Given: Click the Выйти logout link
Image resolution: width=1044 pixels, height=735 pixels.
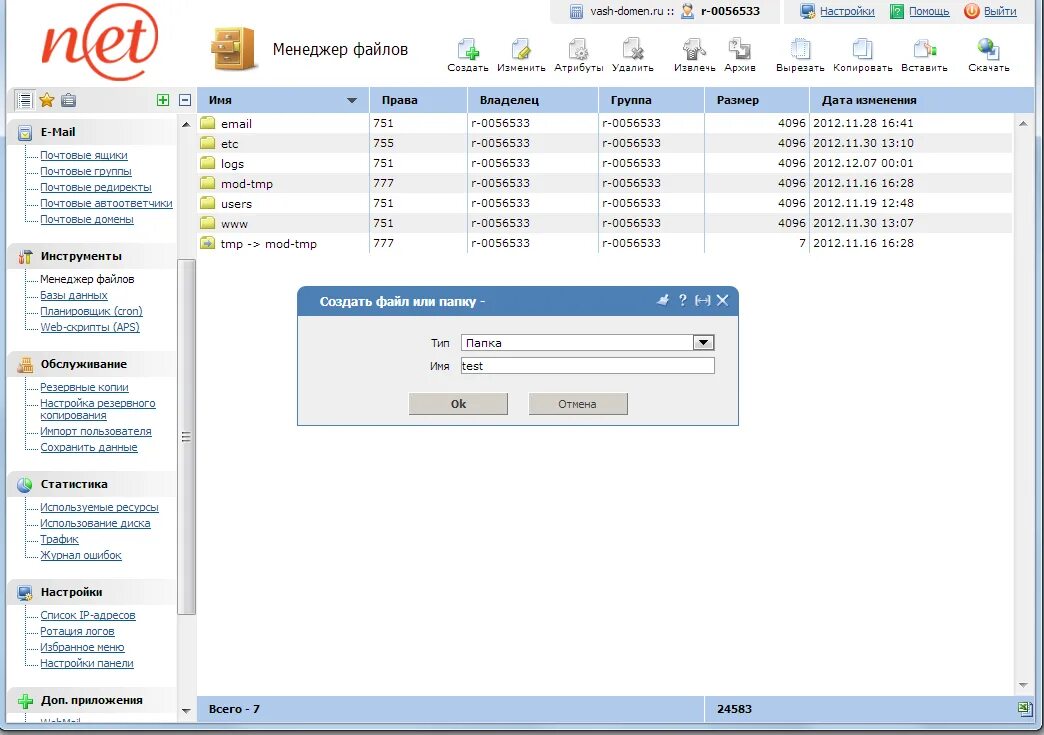Looking at the screenshot, I should click(x=1000, y=11).
